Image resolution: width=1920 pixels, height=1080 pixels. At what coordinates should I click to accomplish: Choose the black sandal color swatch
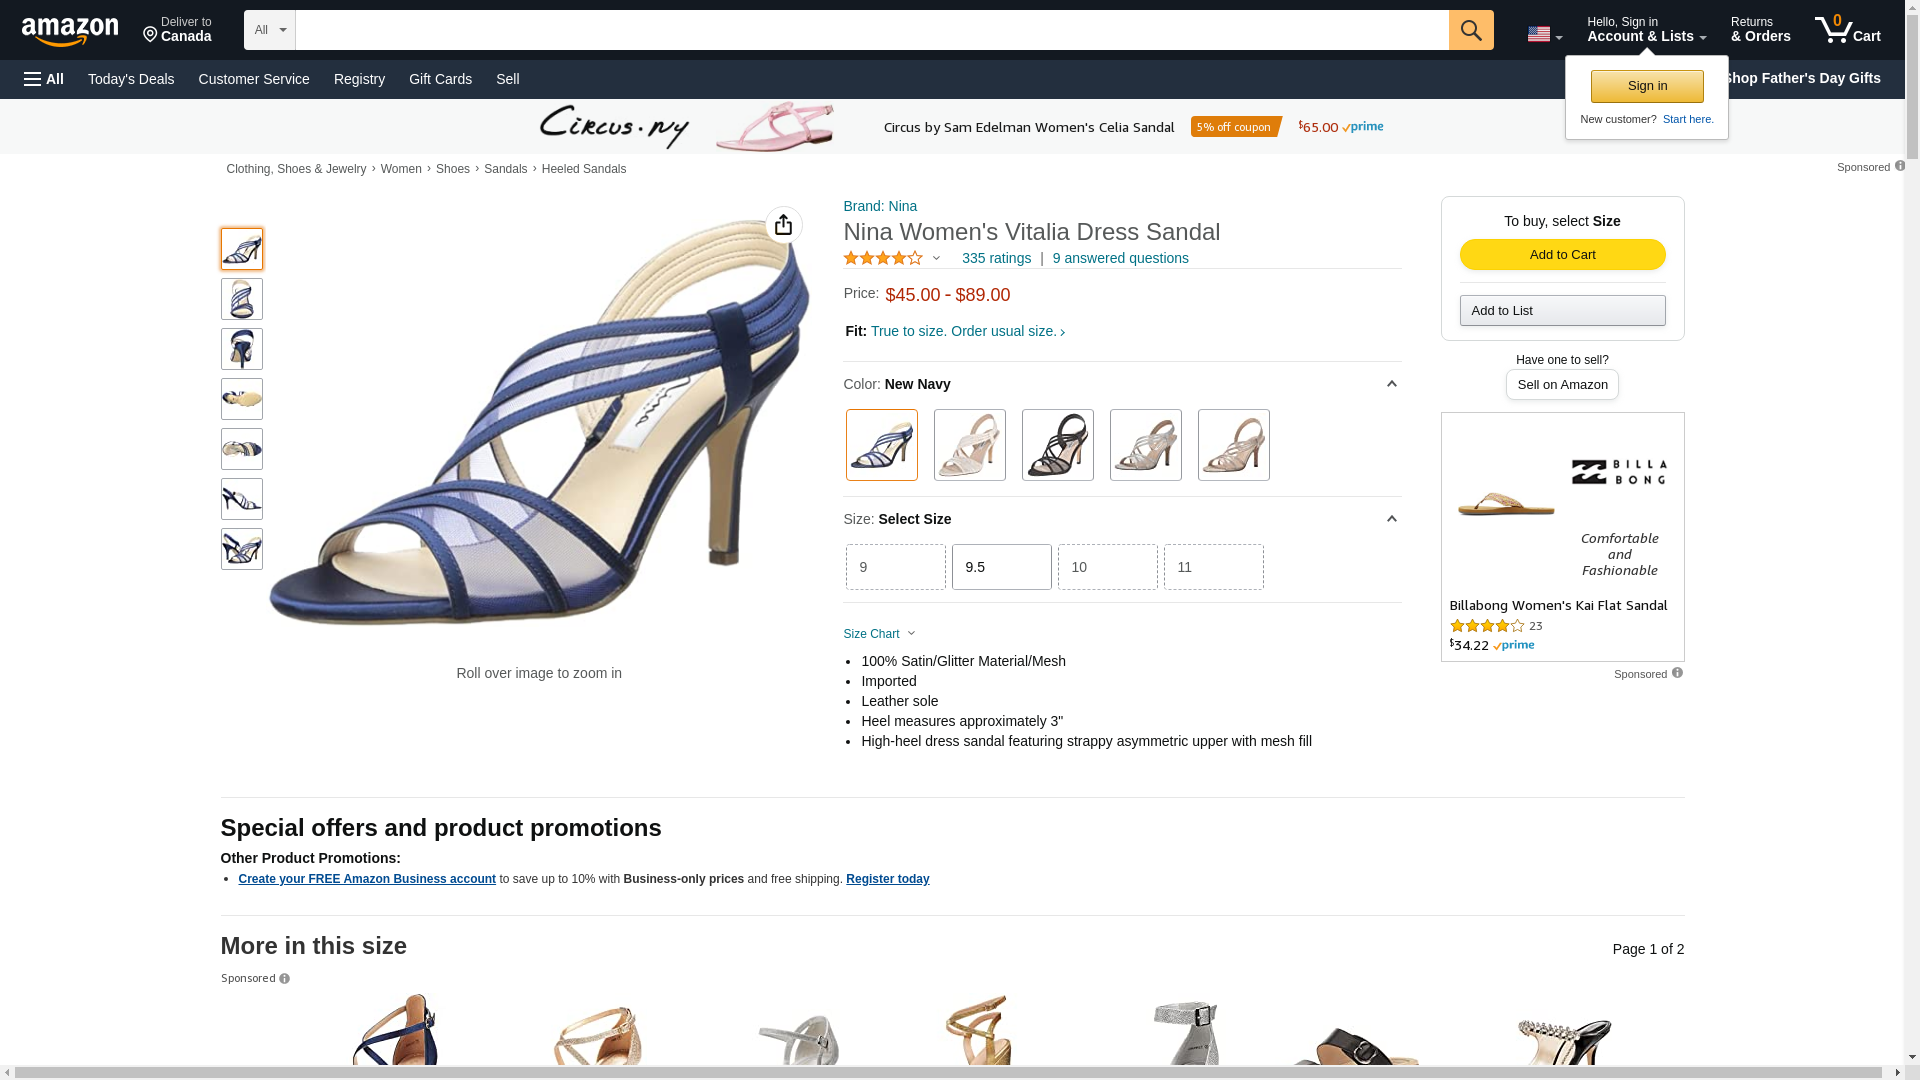pyautogui.click(x=1057, y=445)
